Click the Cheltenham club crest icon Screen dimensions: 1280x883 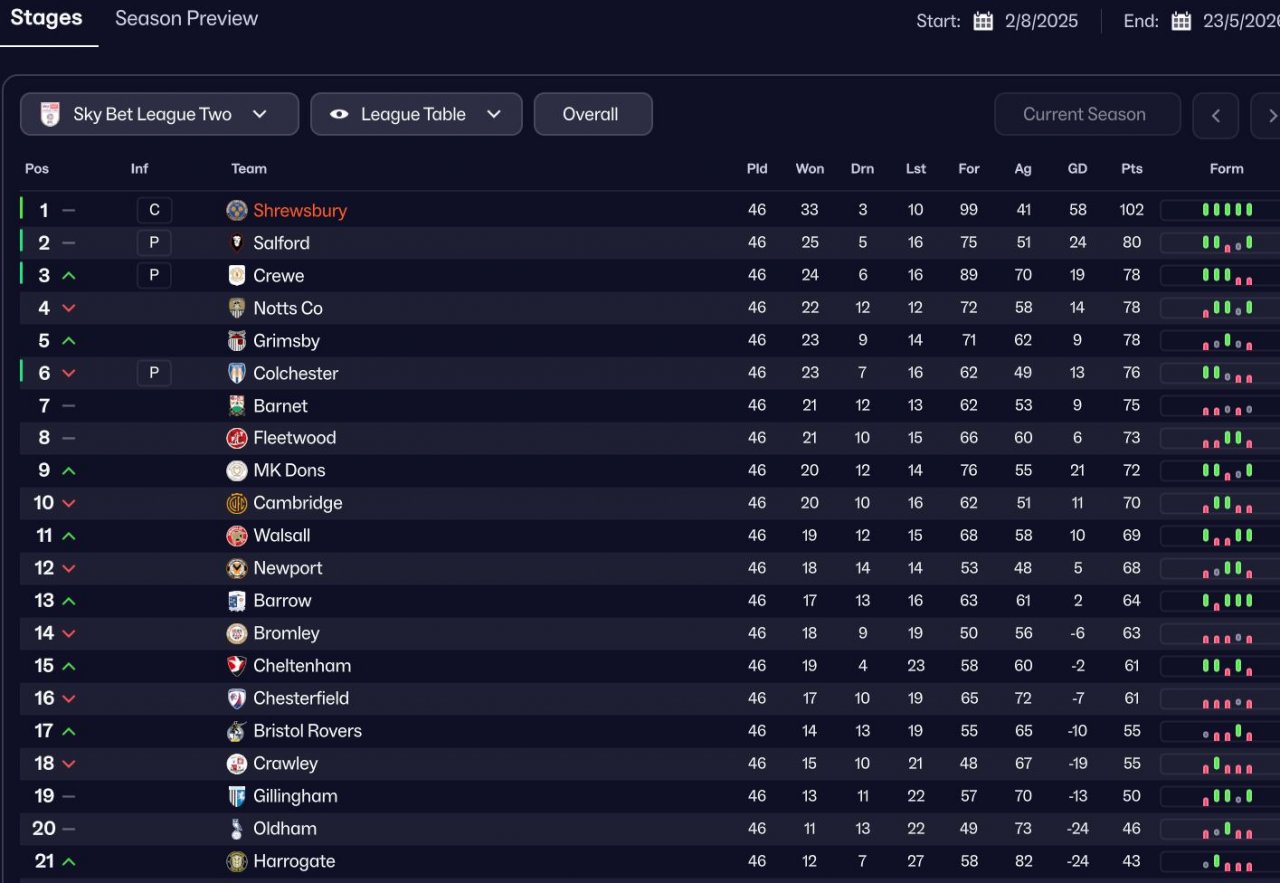(237, 666)
